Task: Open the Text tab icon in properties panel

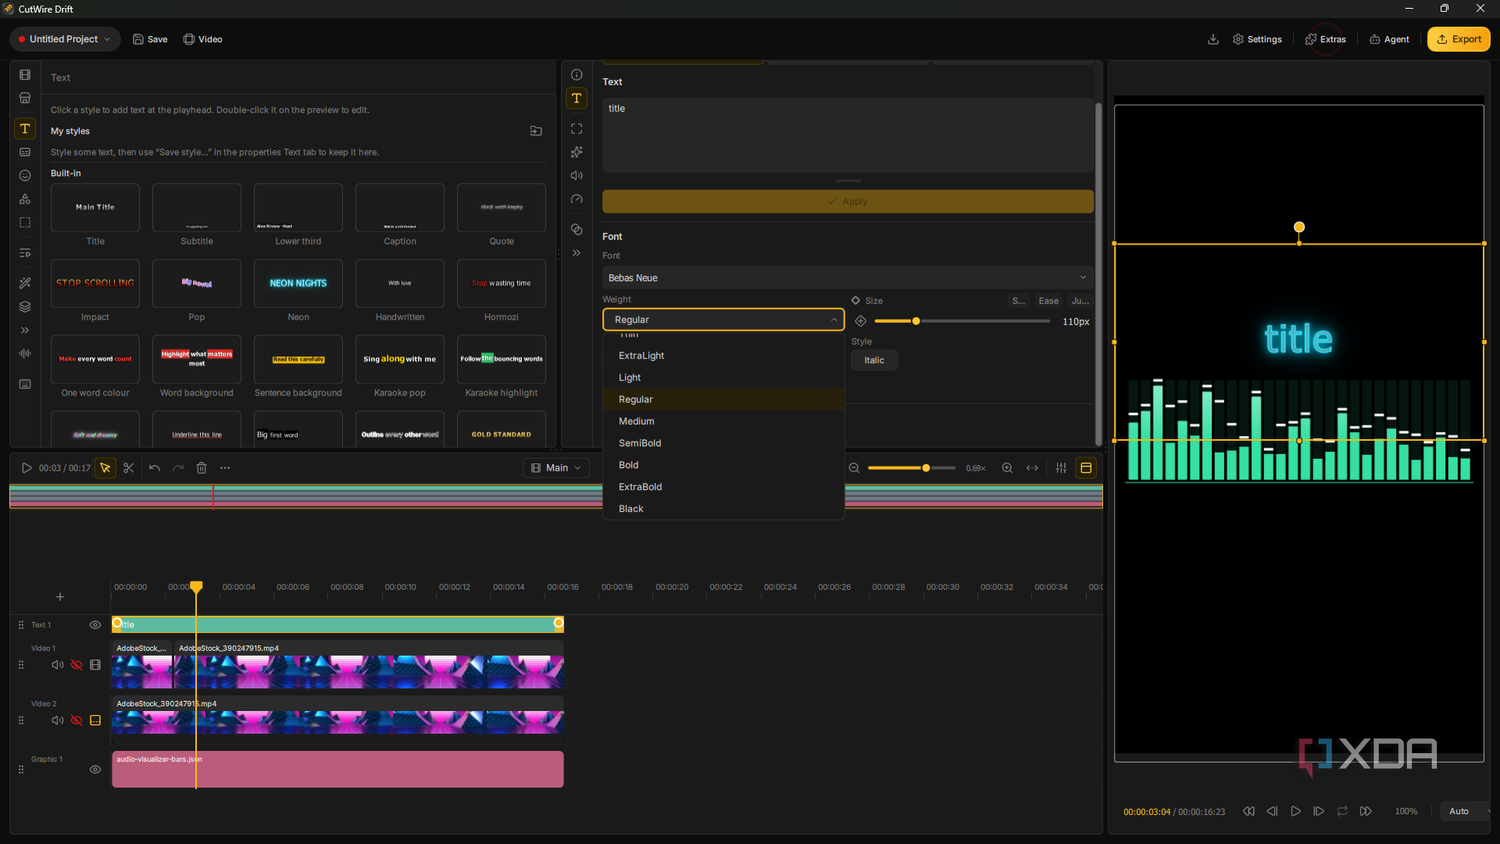Action: 577,98
